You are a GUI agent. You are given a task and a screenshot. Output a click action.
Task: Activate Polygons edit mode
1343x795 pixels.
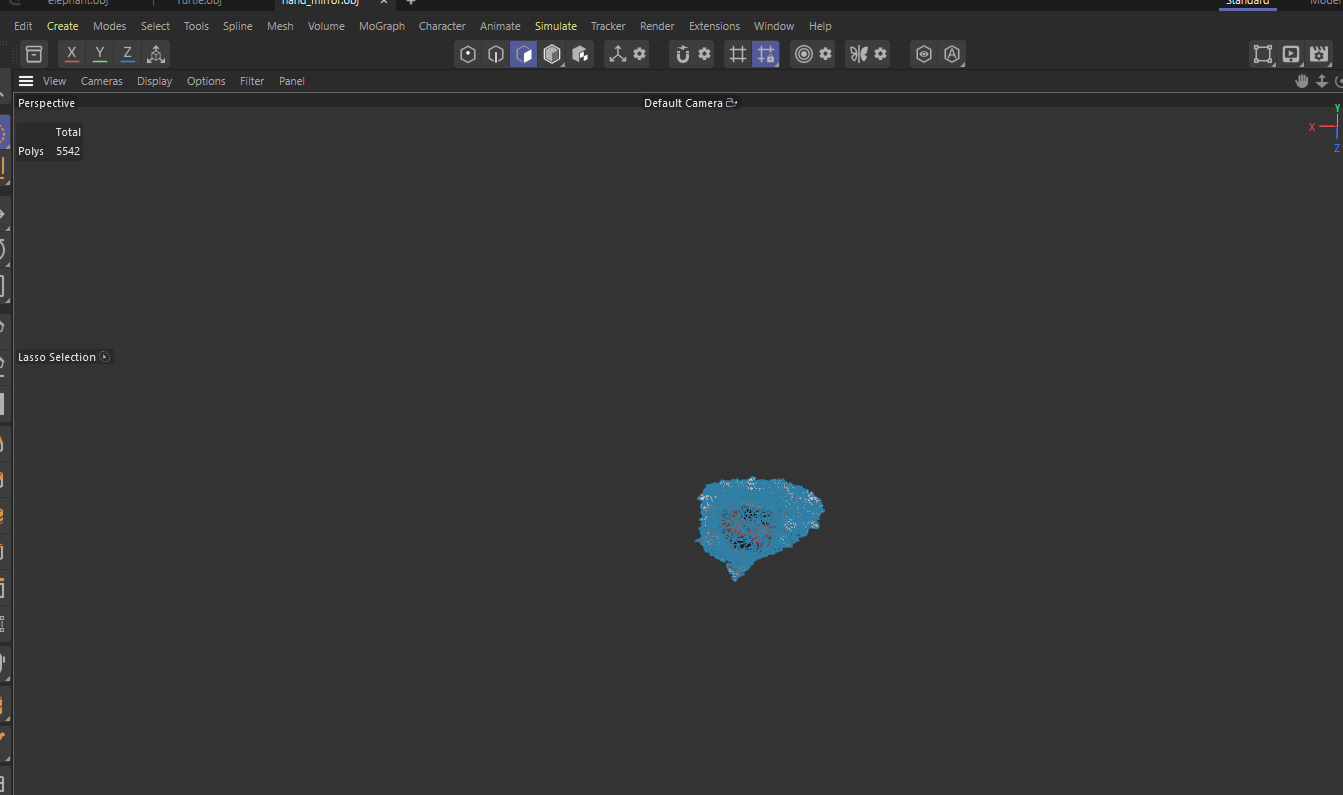pyautogui.click(x=523, y=54)
